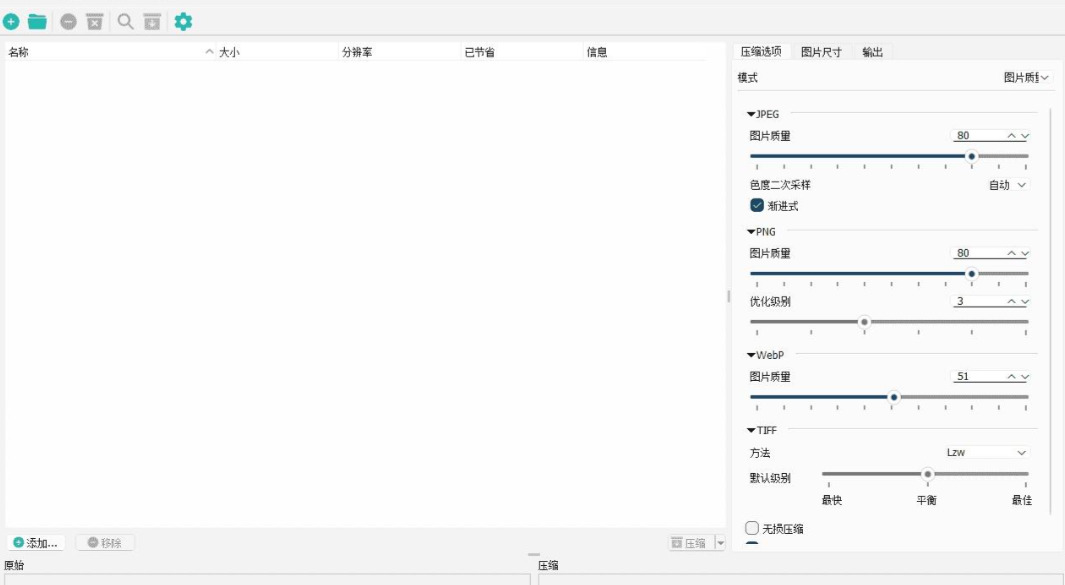Decrease JPEG quality with the down arrow
Screen dimensions: 1065x585
pyautogui.click(x=1025, y=136)
